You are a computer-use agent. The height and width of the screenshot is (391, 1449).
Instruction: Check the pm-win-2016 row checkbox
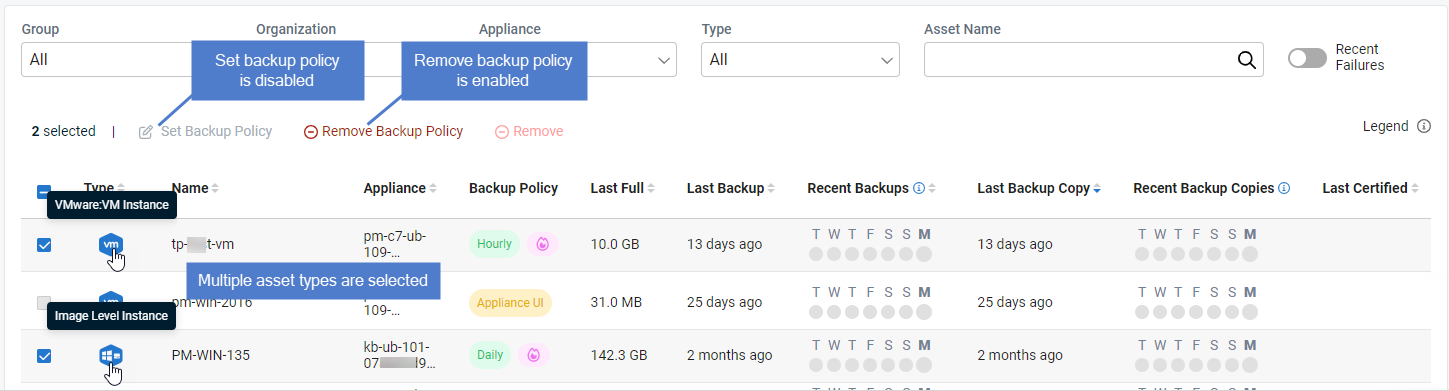44,302
